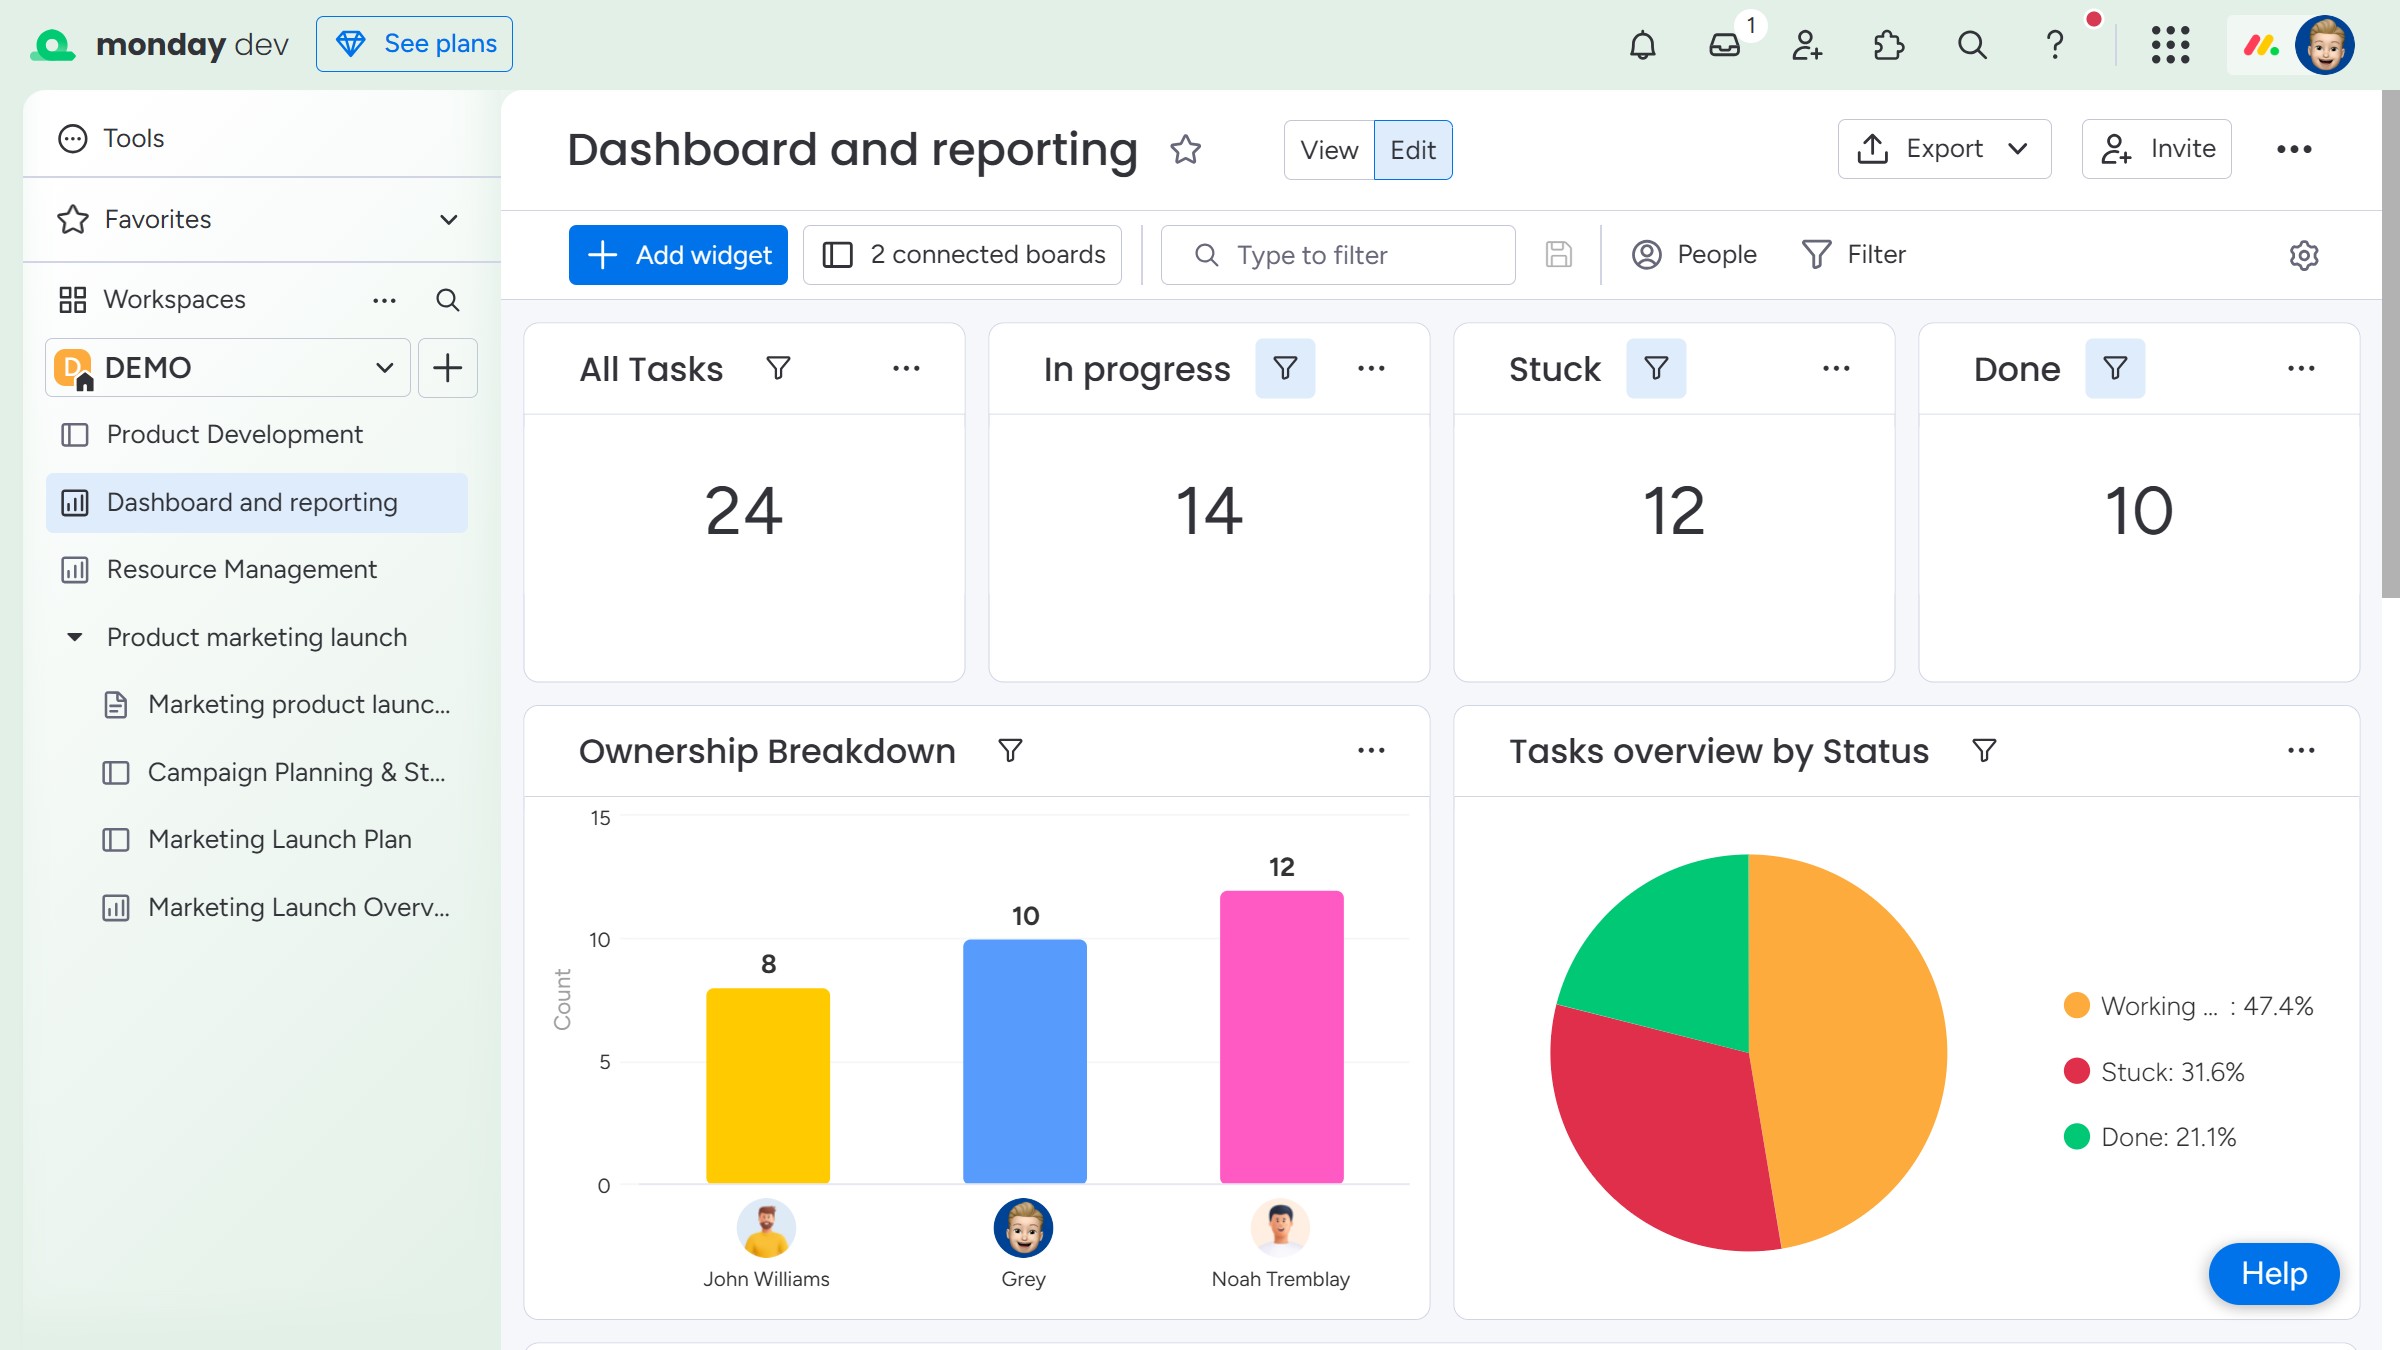Add new item to DEMO workspace
The height and width of the screenshot is (1350, 2400).
click(x=447, y=368)
